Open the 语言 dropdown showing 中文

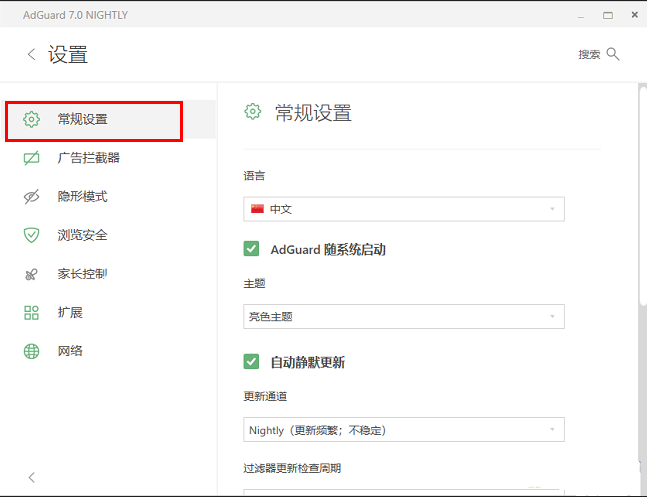click(x=404, y=209)
